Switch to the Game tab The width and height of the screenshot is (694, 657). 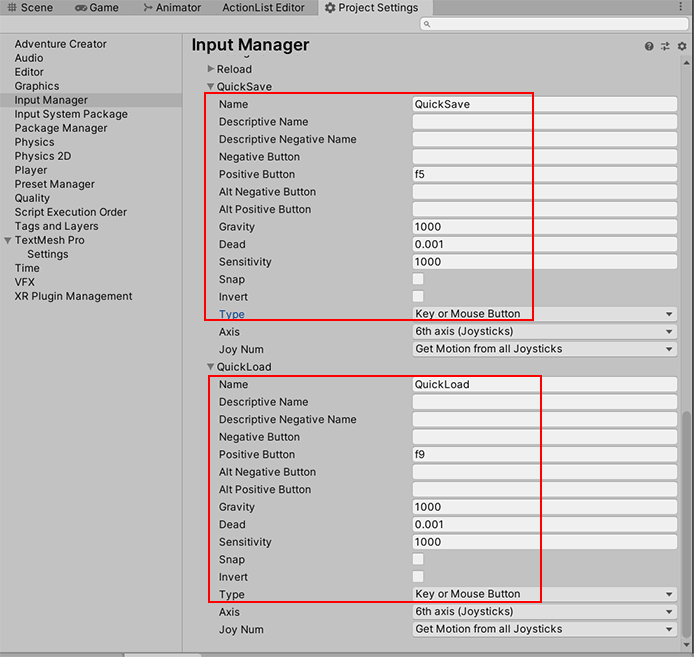click(x=97, y=8)
